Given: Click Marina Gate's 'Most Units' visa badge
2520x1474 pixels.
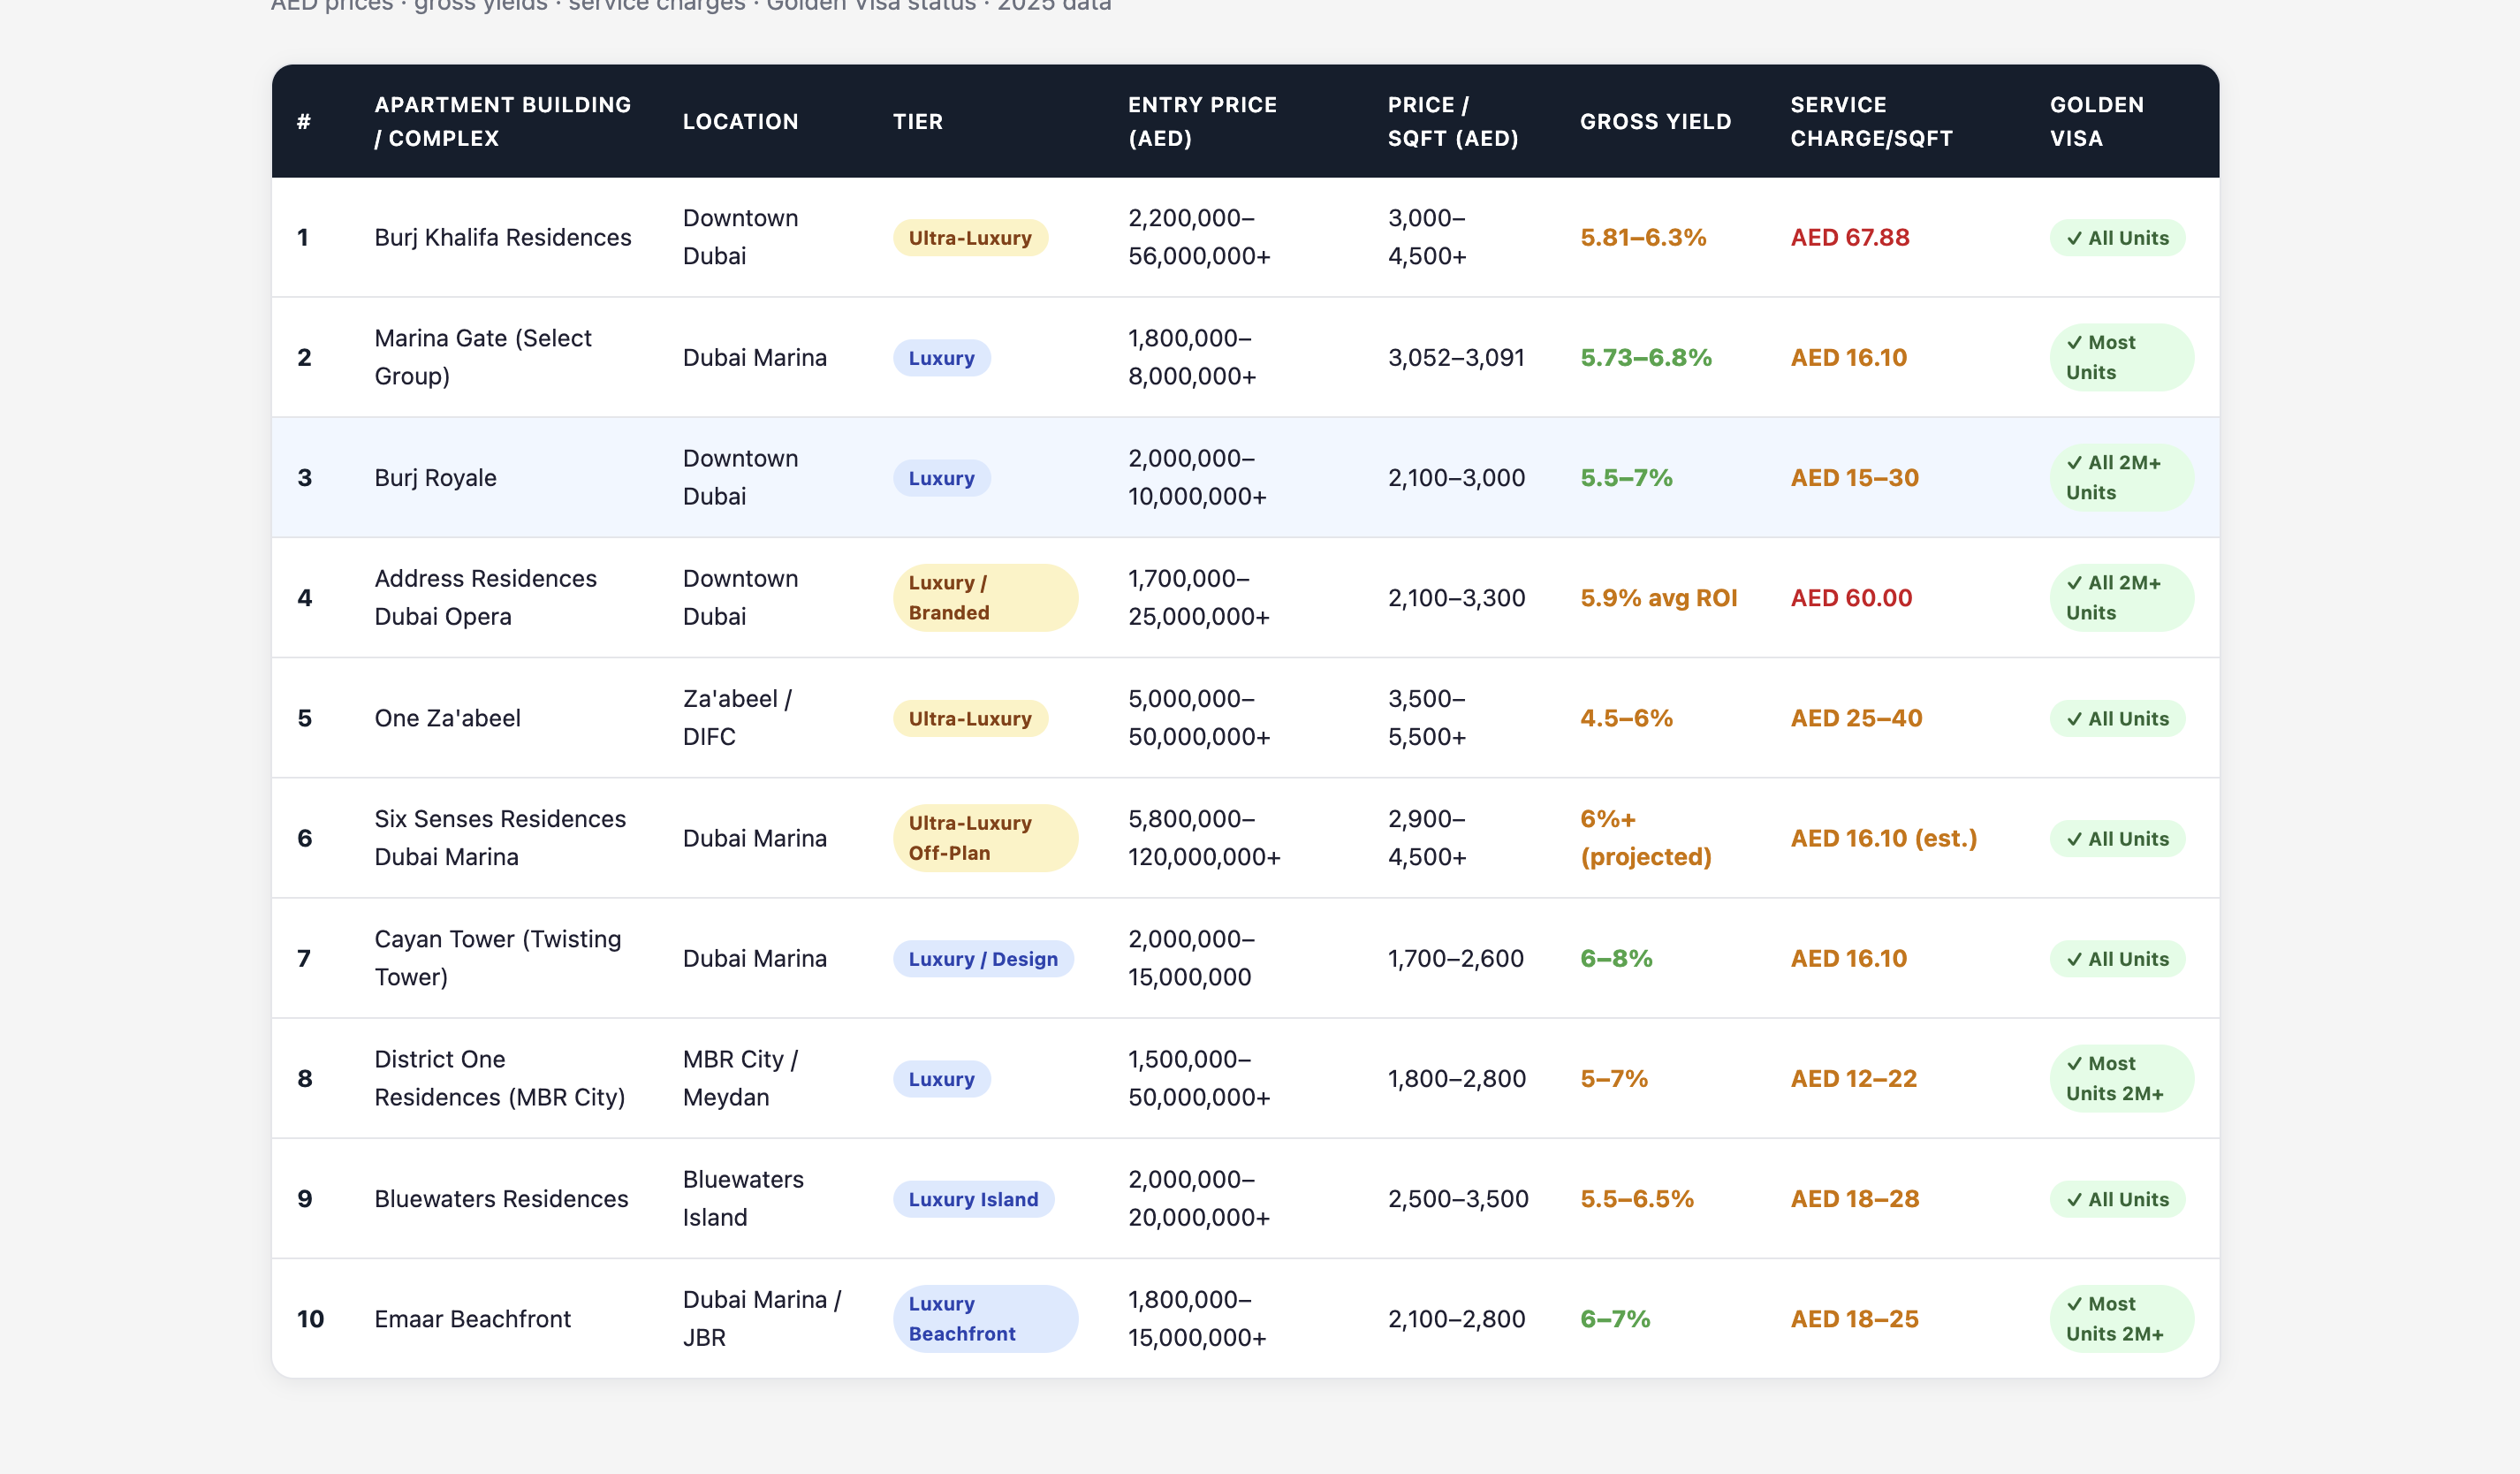Looking at the screenshot, I should (x=2120, y=357).
